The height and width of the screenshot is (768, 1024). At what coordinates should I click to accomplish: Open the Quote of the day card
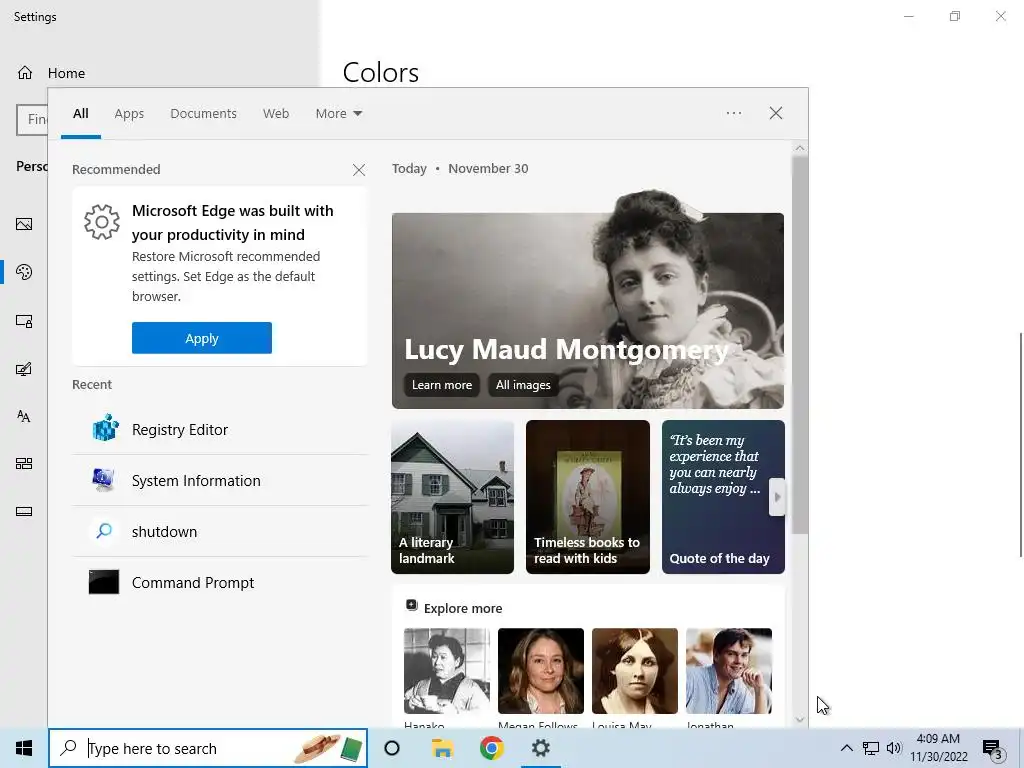(x=723, y=497)
